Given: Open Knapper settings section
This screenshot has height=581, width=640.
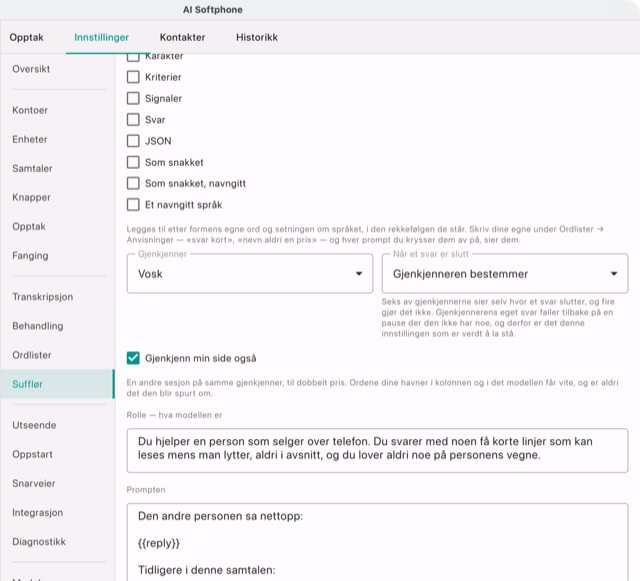Looking at the screenshot, I should click(57, 197).
